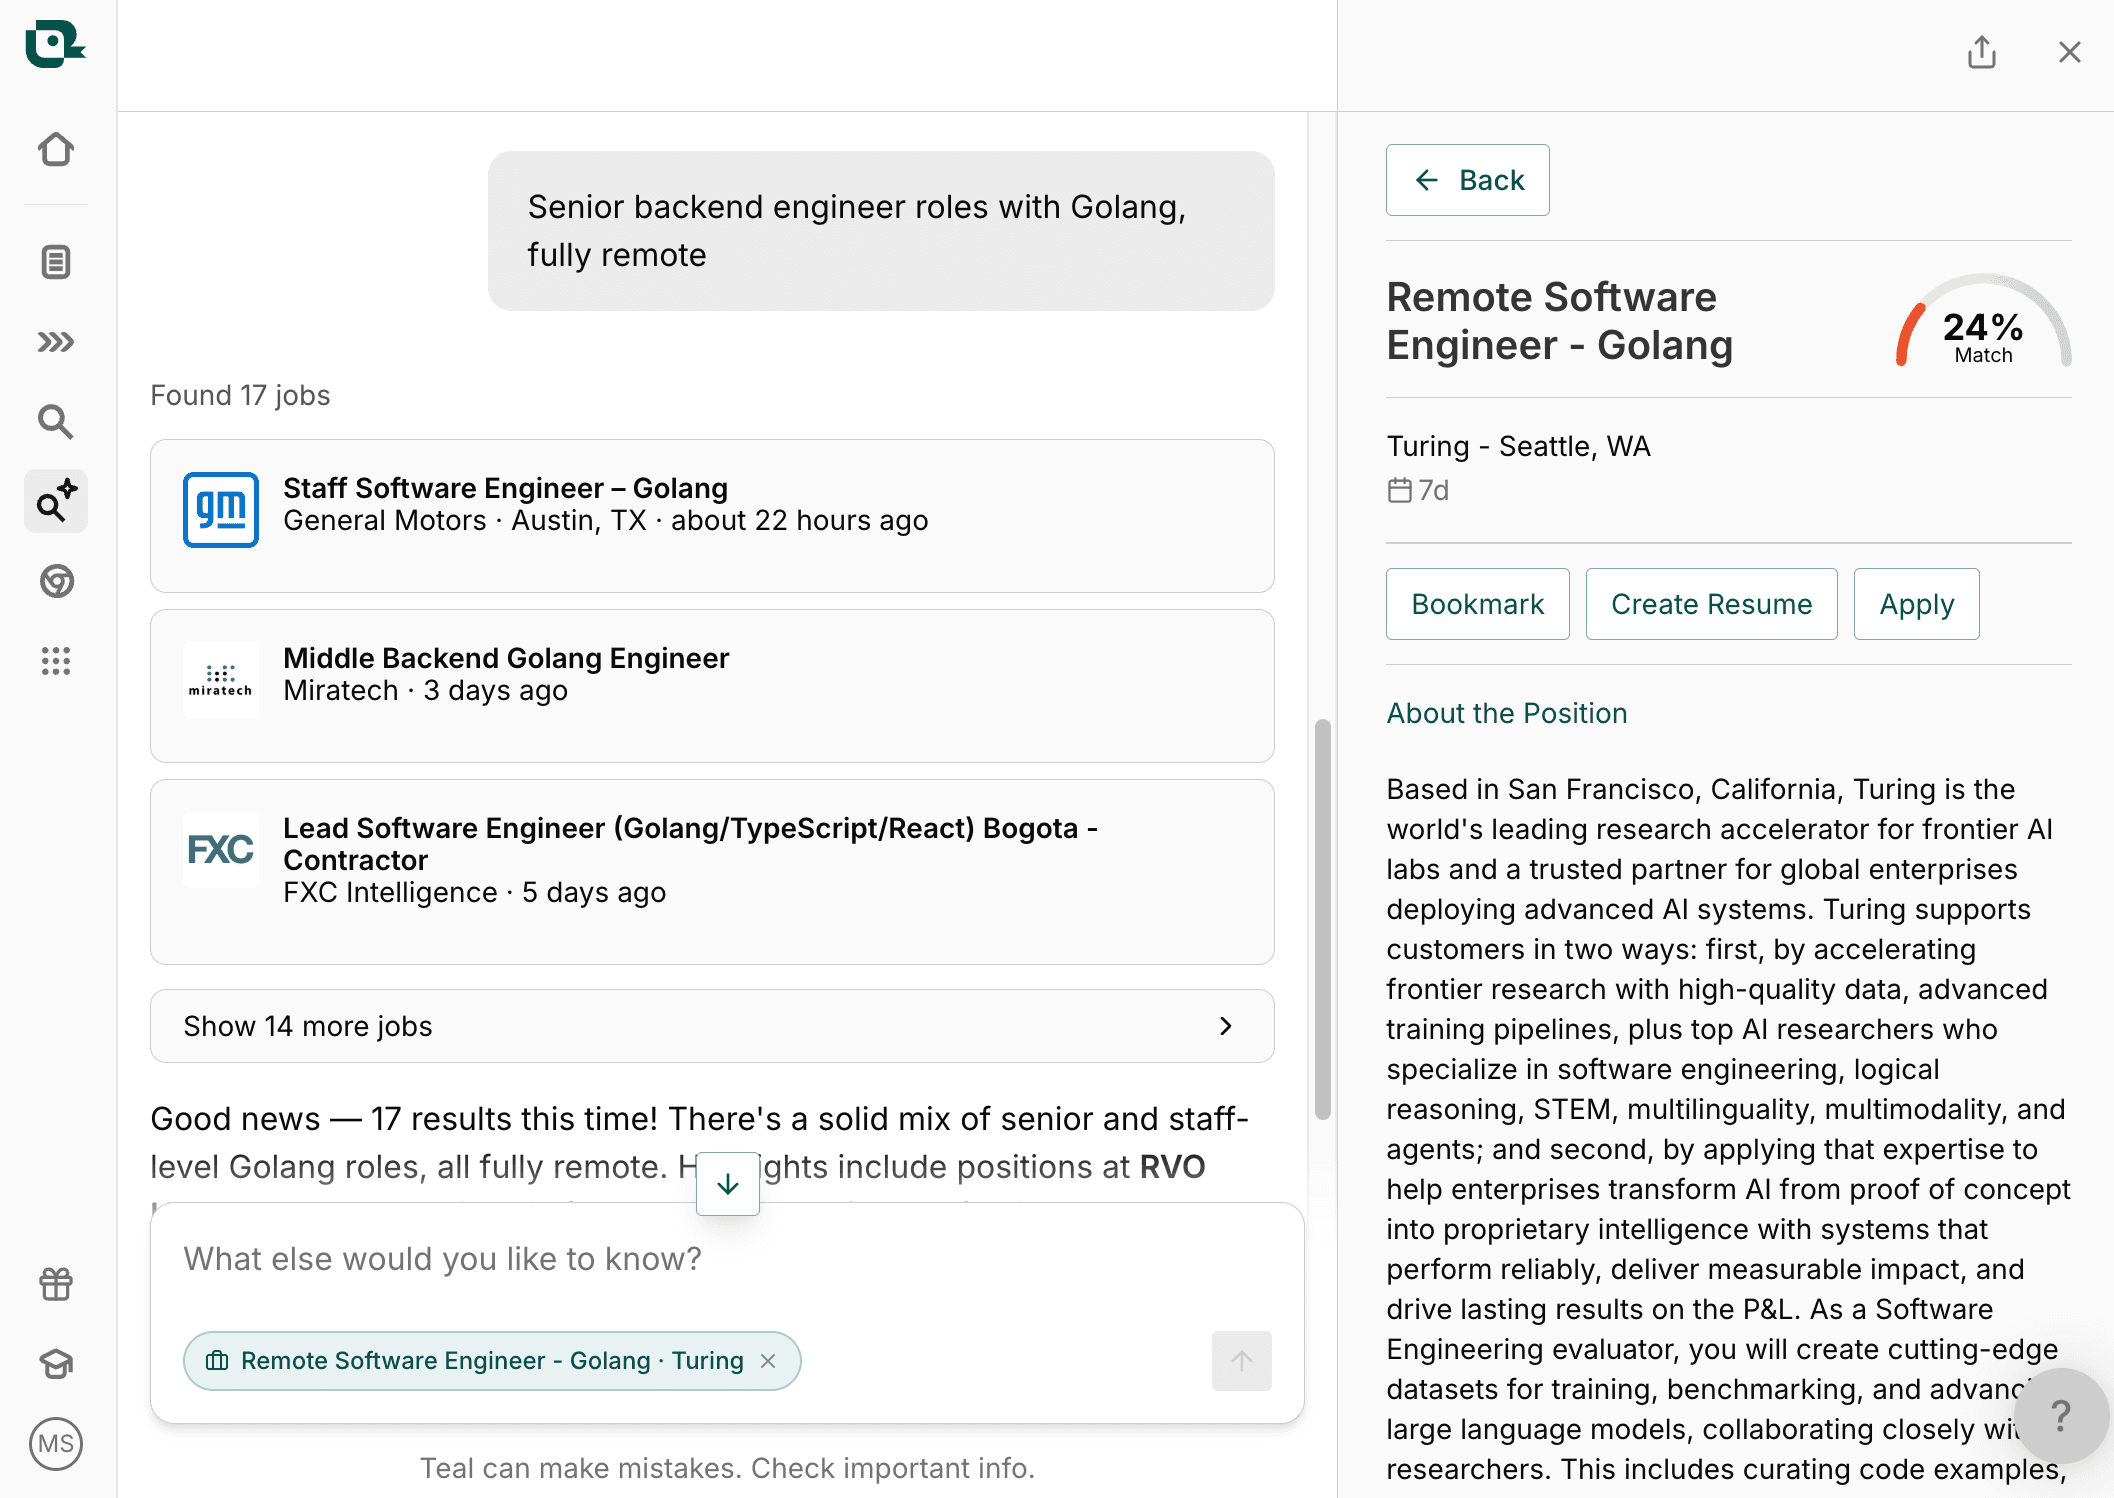
Task: Open the graduation cap learning icon
Action: pyautogui.click(x=56, y=1364)
